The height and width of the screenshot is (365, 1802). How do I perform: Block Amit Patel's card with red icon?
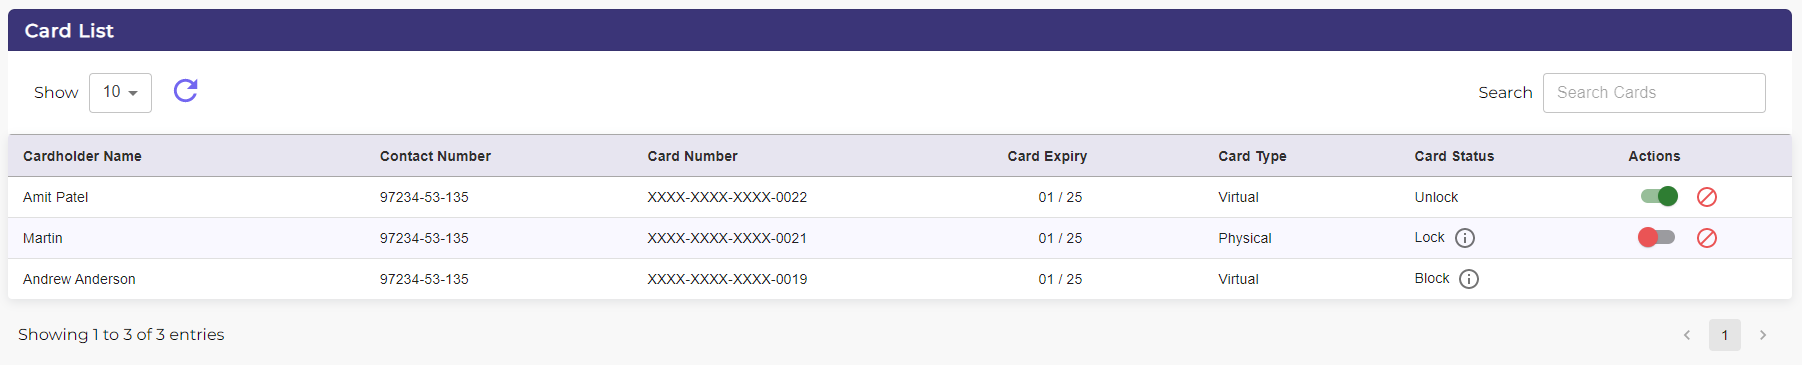point(1707,197)
